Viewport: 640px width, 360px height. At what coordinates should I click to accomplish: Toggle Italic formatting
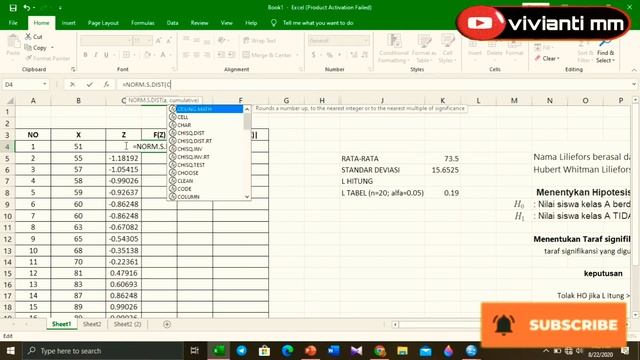(x=96, y=55)
